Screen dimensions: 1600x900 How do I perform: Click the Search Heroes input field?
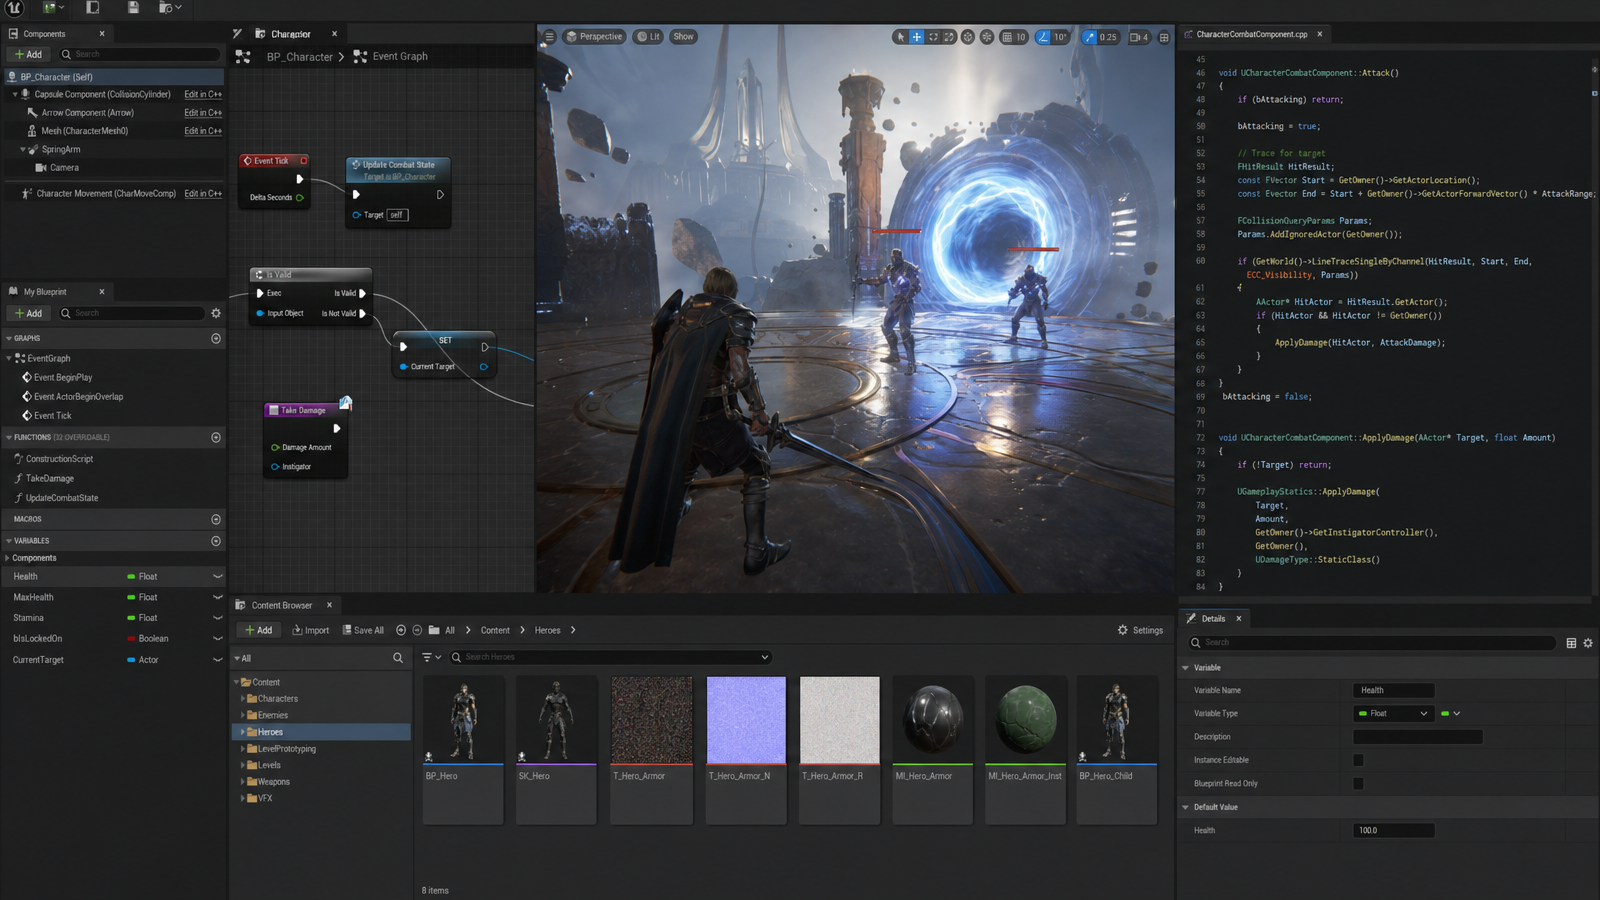coord(610,657)
